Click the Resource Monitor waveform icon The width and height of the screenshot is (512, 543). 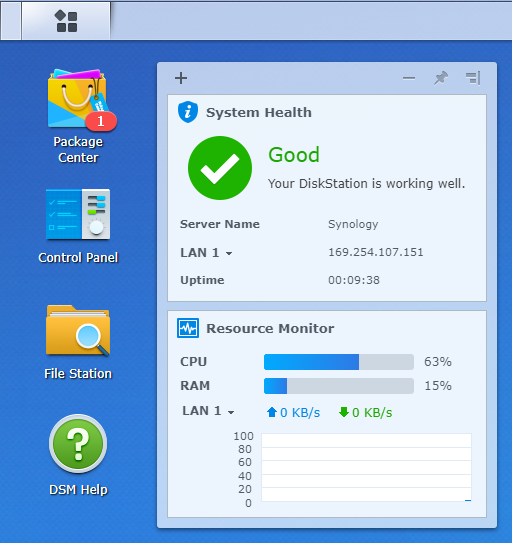(x=188, y=328)
